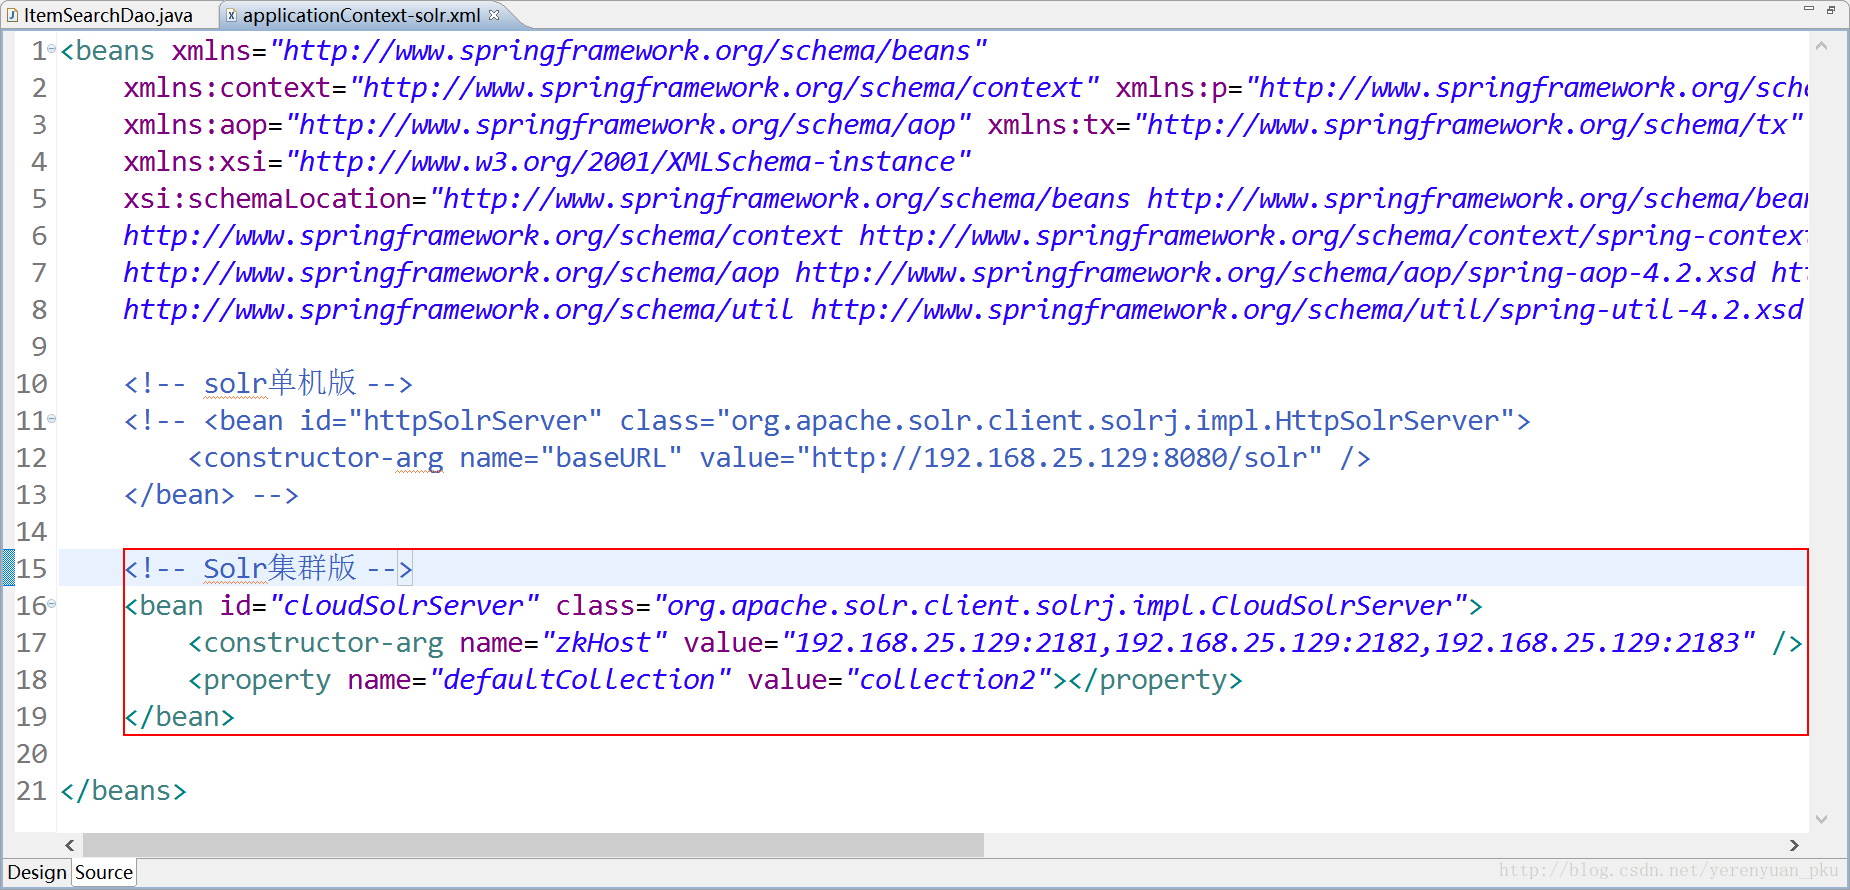The height and width of the screenshot is (890, 1850).
Task: Collapse the beans element fold on line 1
Action: click(52, 49)
